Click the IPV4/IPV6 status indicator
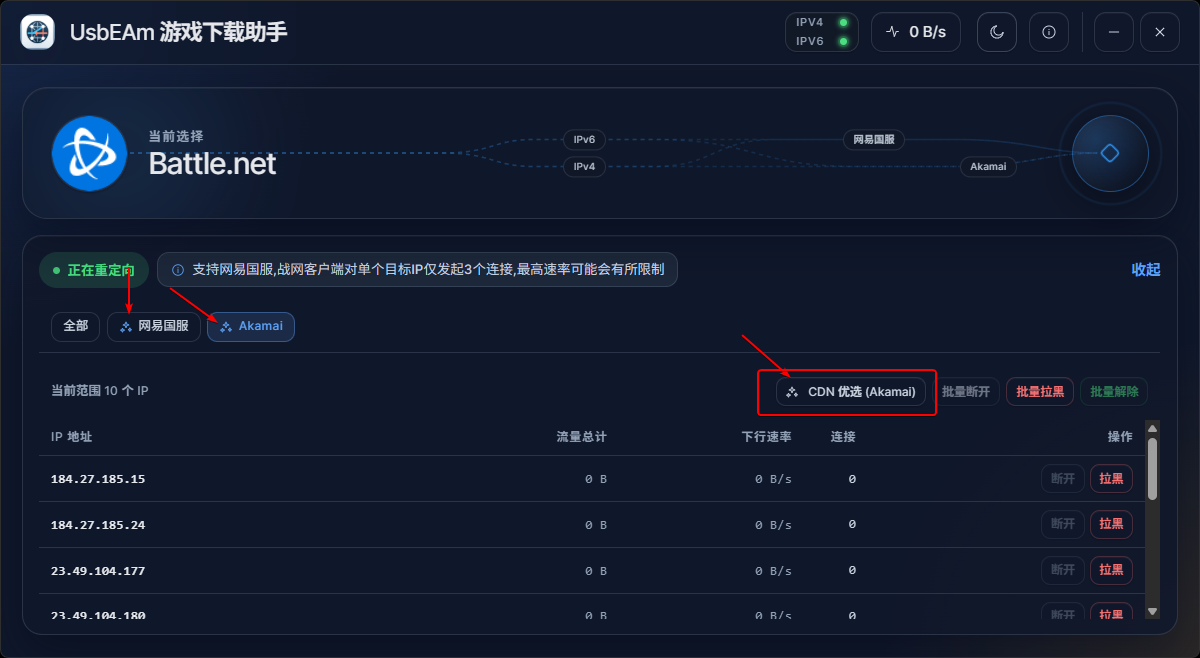The height and width of the screenshot is (658, 1200). coord(821,32)
